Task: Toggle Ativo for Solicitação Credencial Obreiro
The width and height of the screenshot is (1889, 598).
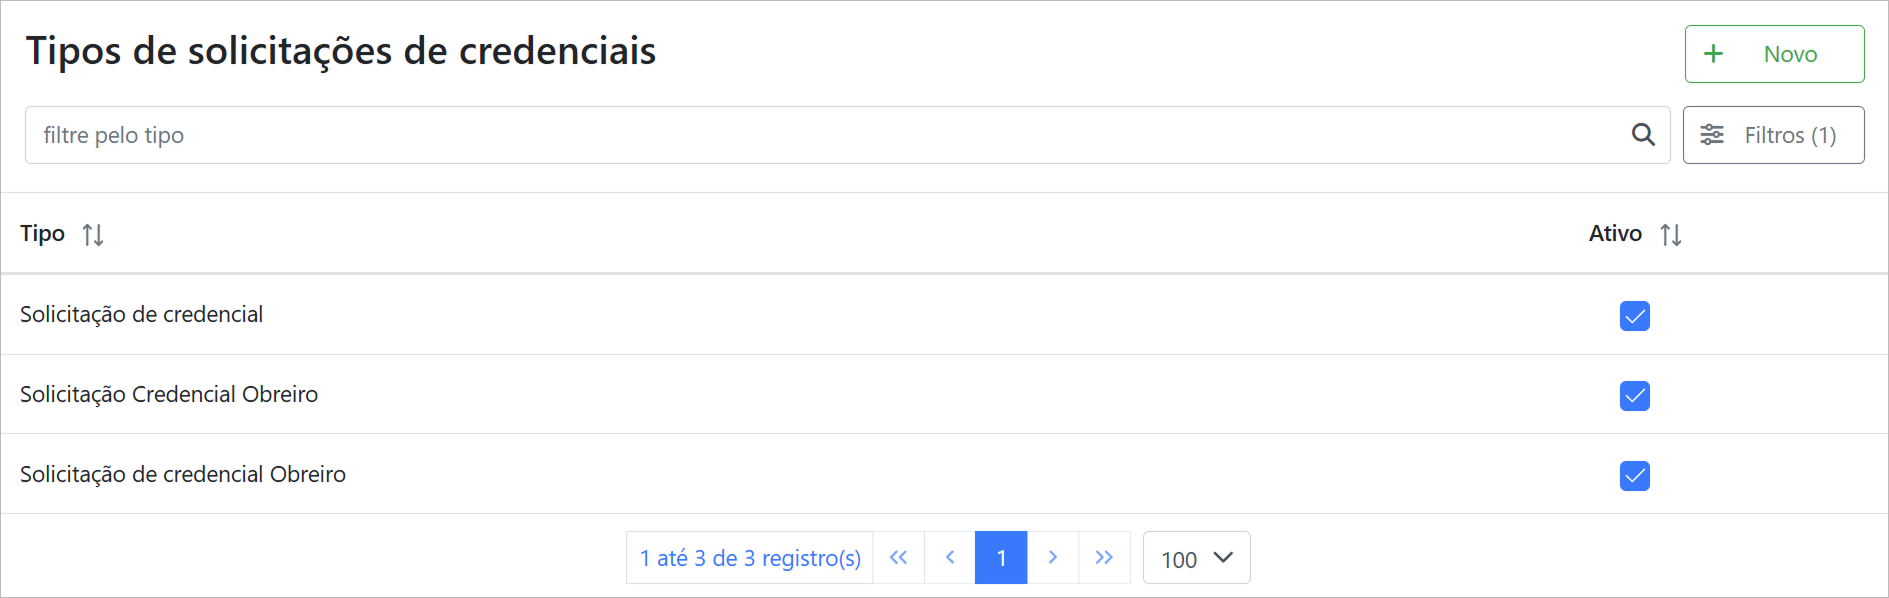Action: [1634, 396]
